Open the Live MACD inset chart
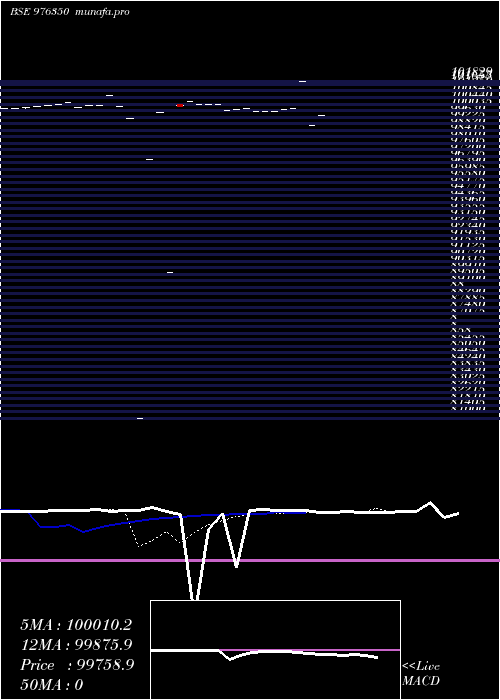 [275, 650]
